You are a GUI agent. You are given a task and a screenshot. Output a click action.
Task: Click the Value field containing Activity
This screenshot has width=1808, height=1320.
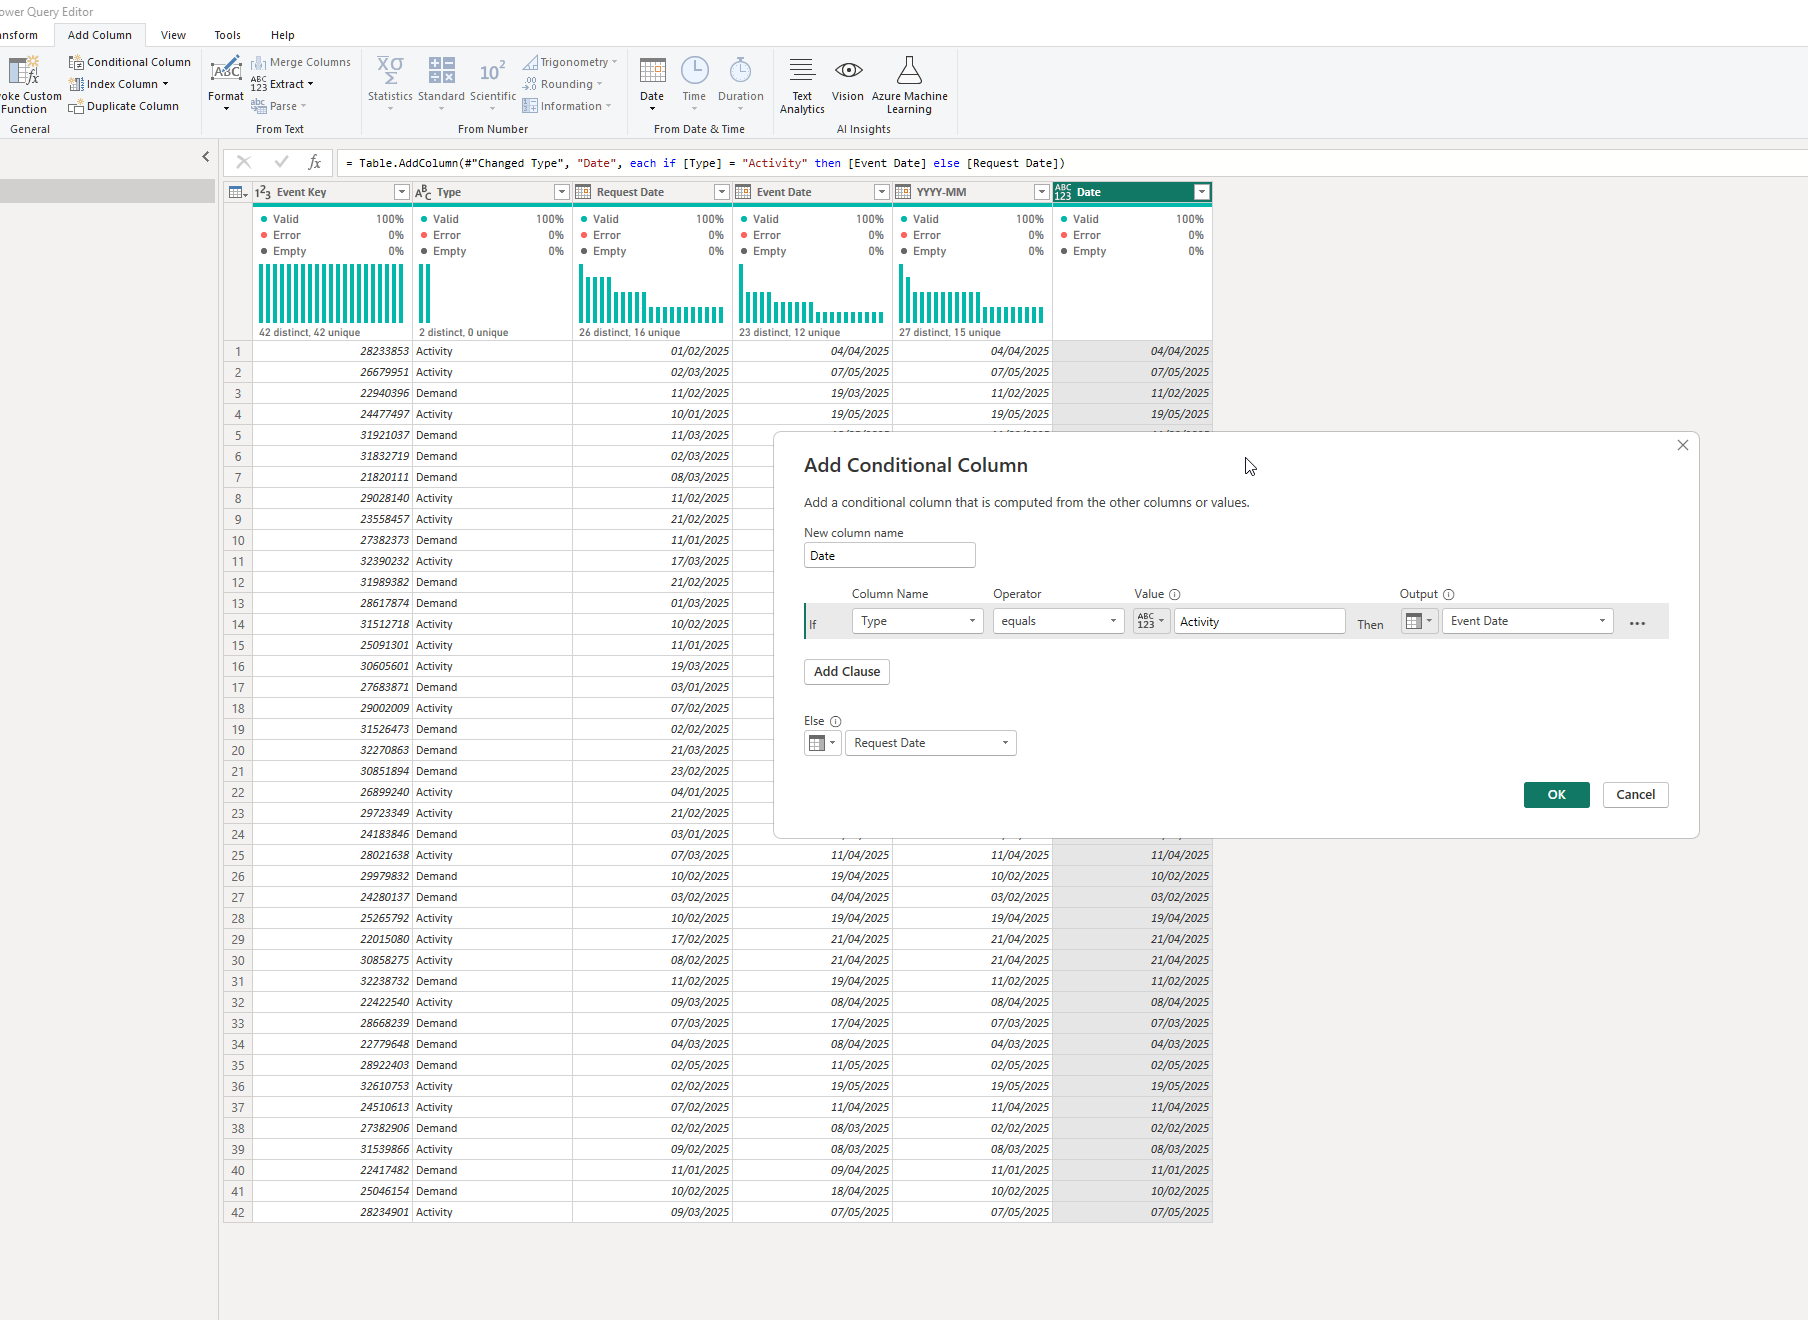point(1259,621)
